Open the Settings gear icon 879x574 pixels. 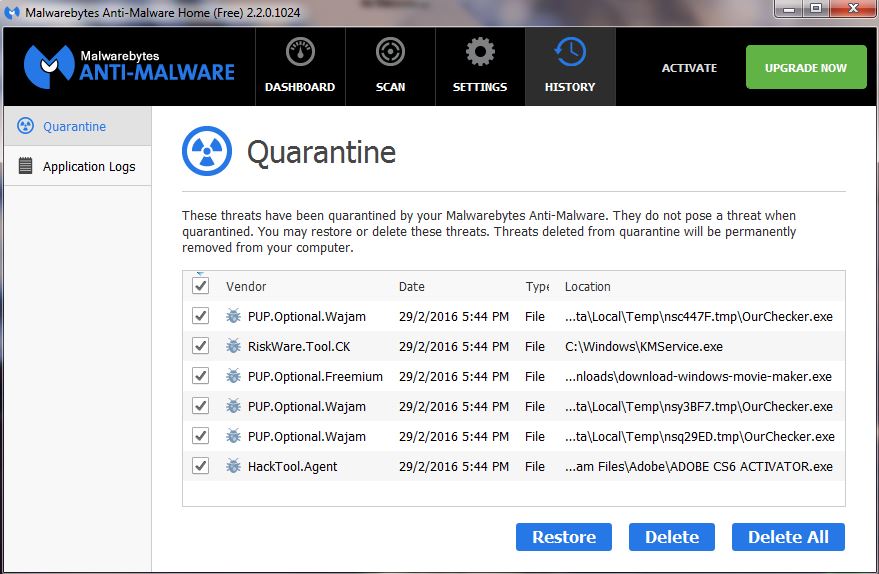(x=480, y=52)
